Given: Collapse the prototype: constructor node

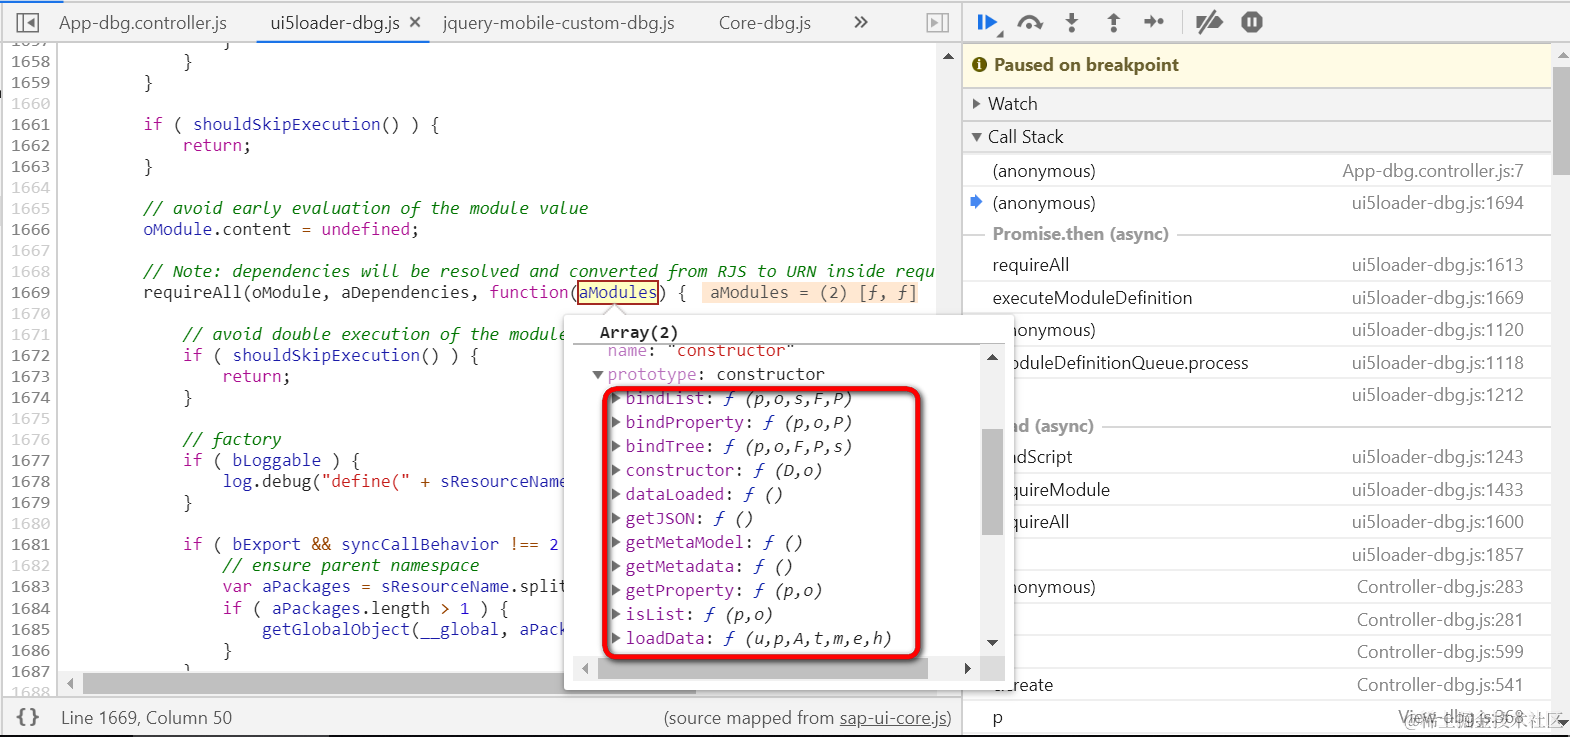Looking at the screenshot, I should click(598, 374).
